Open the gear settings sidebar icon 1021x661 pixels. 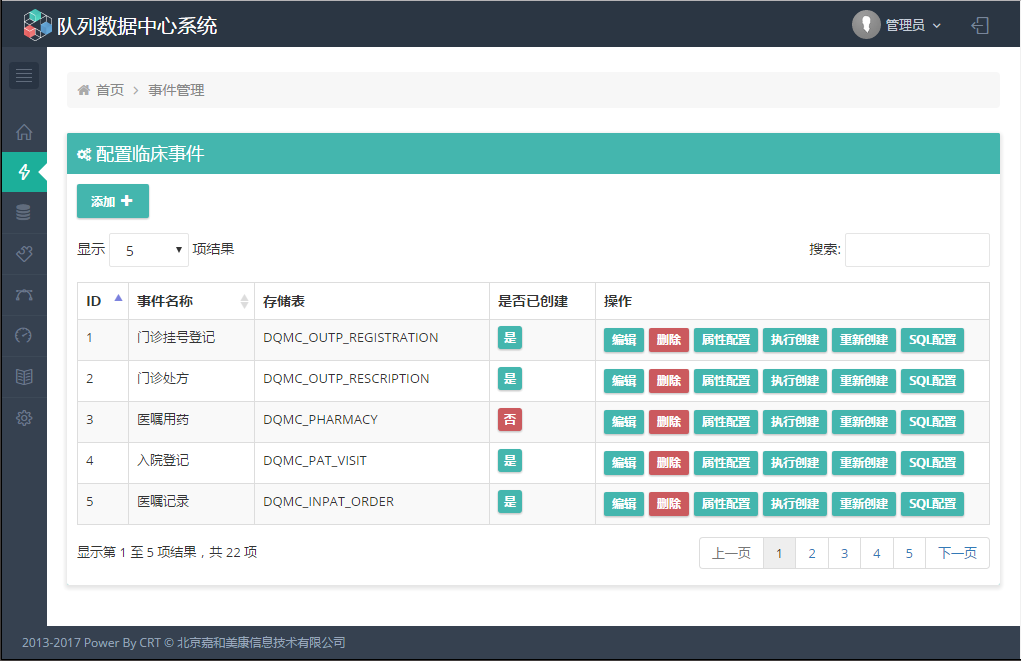tap(24, 418)
